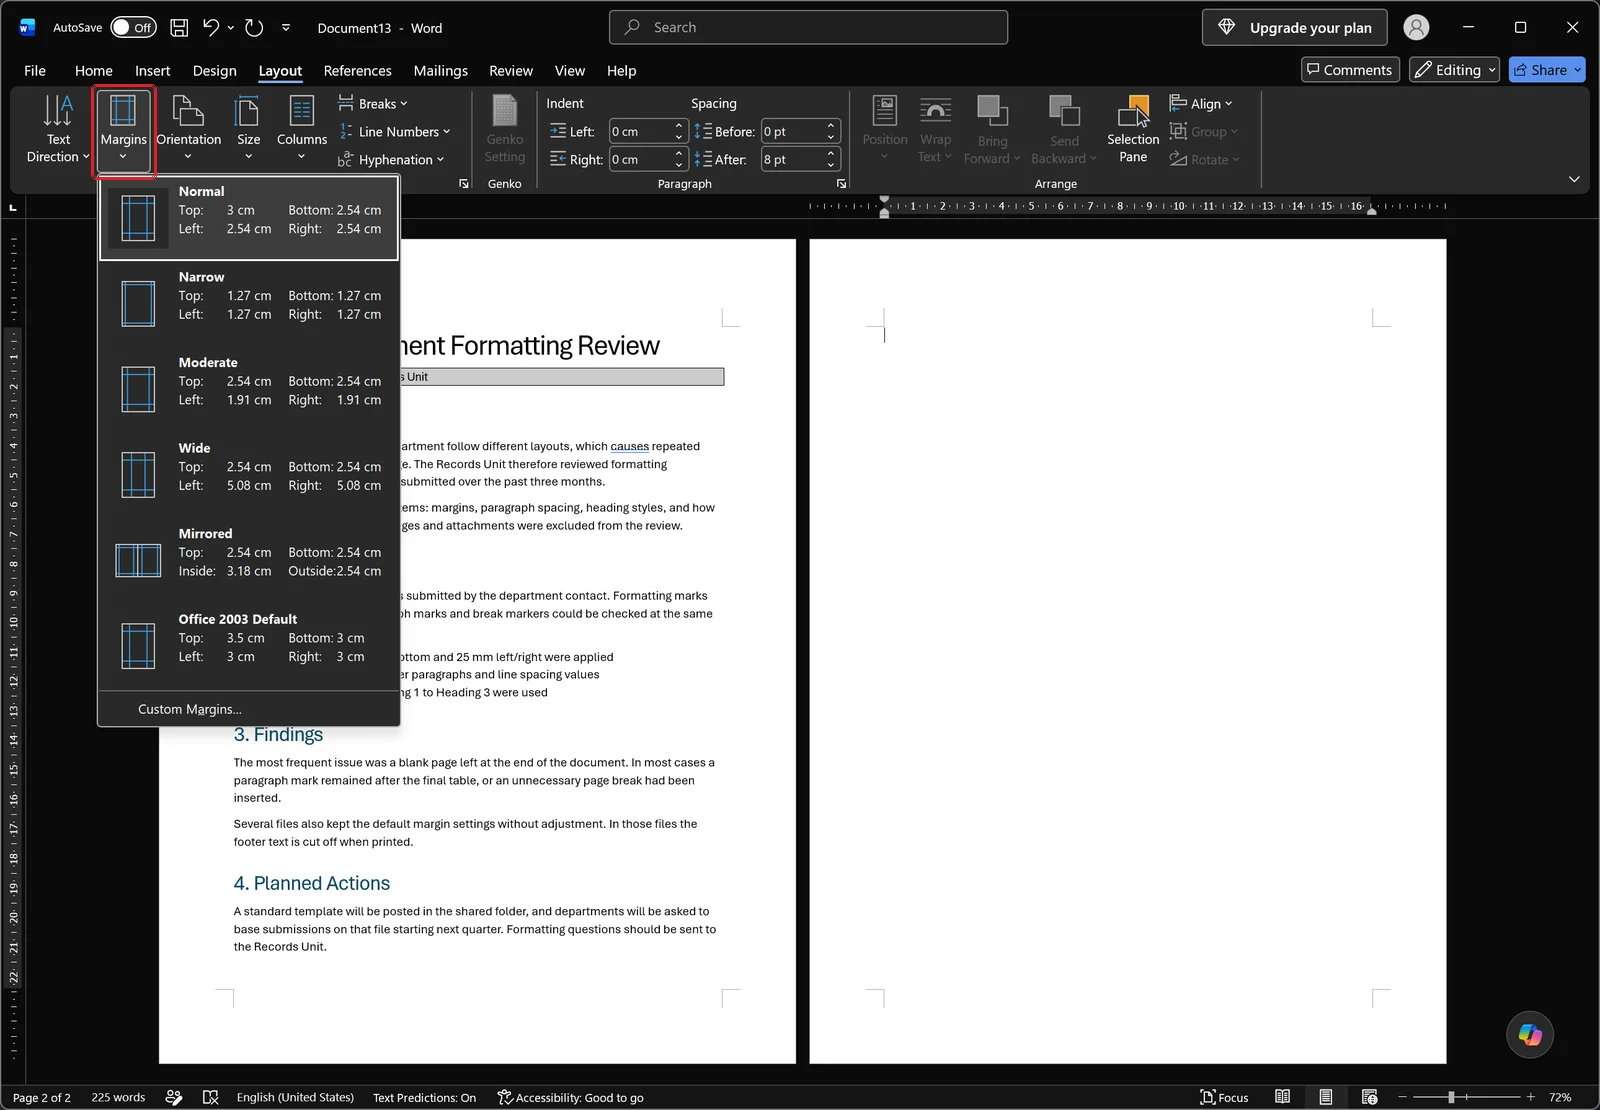Click English (United States) language
1600x1110 pixels.
pyautogui.click(x=295, y=1097)
